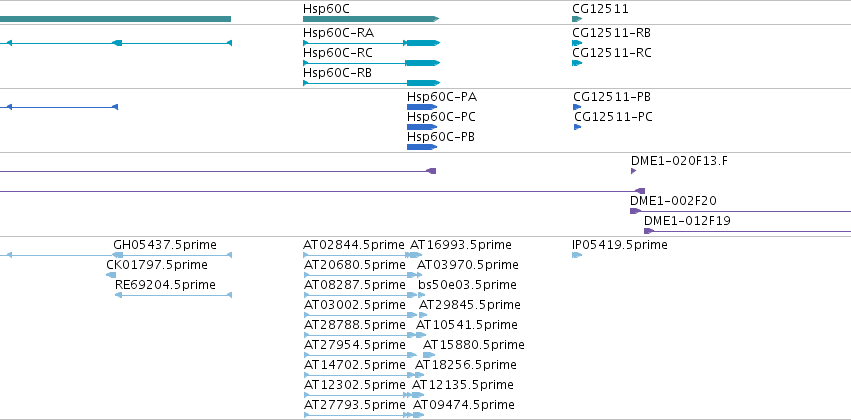This screenshot has width=851, height=420.
Task: Click the Hsp60C-PA protein label
Action: (442, 97)
